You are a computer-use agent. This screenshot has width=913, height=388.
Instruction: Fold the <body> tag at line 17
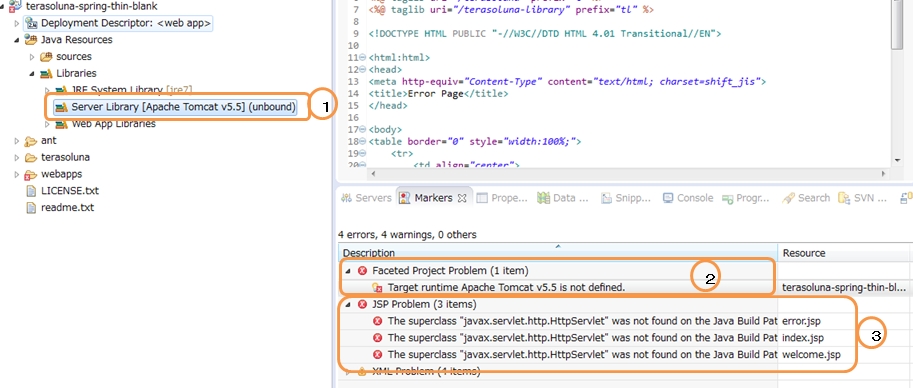coord(363,129)
